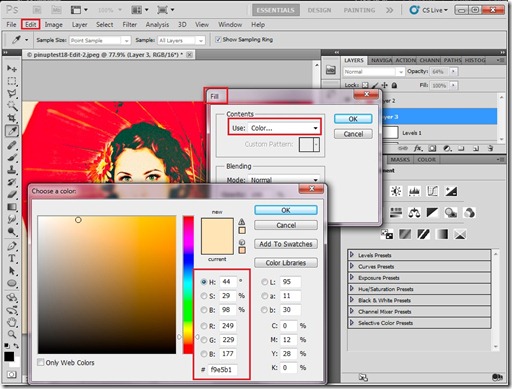Select the Crop tool
Image resolution: width=512 pixels, height=389 pixels.
12,118
